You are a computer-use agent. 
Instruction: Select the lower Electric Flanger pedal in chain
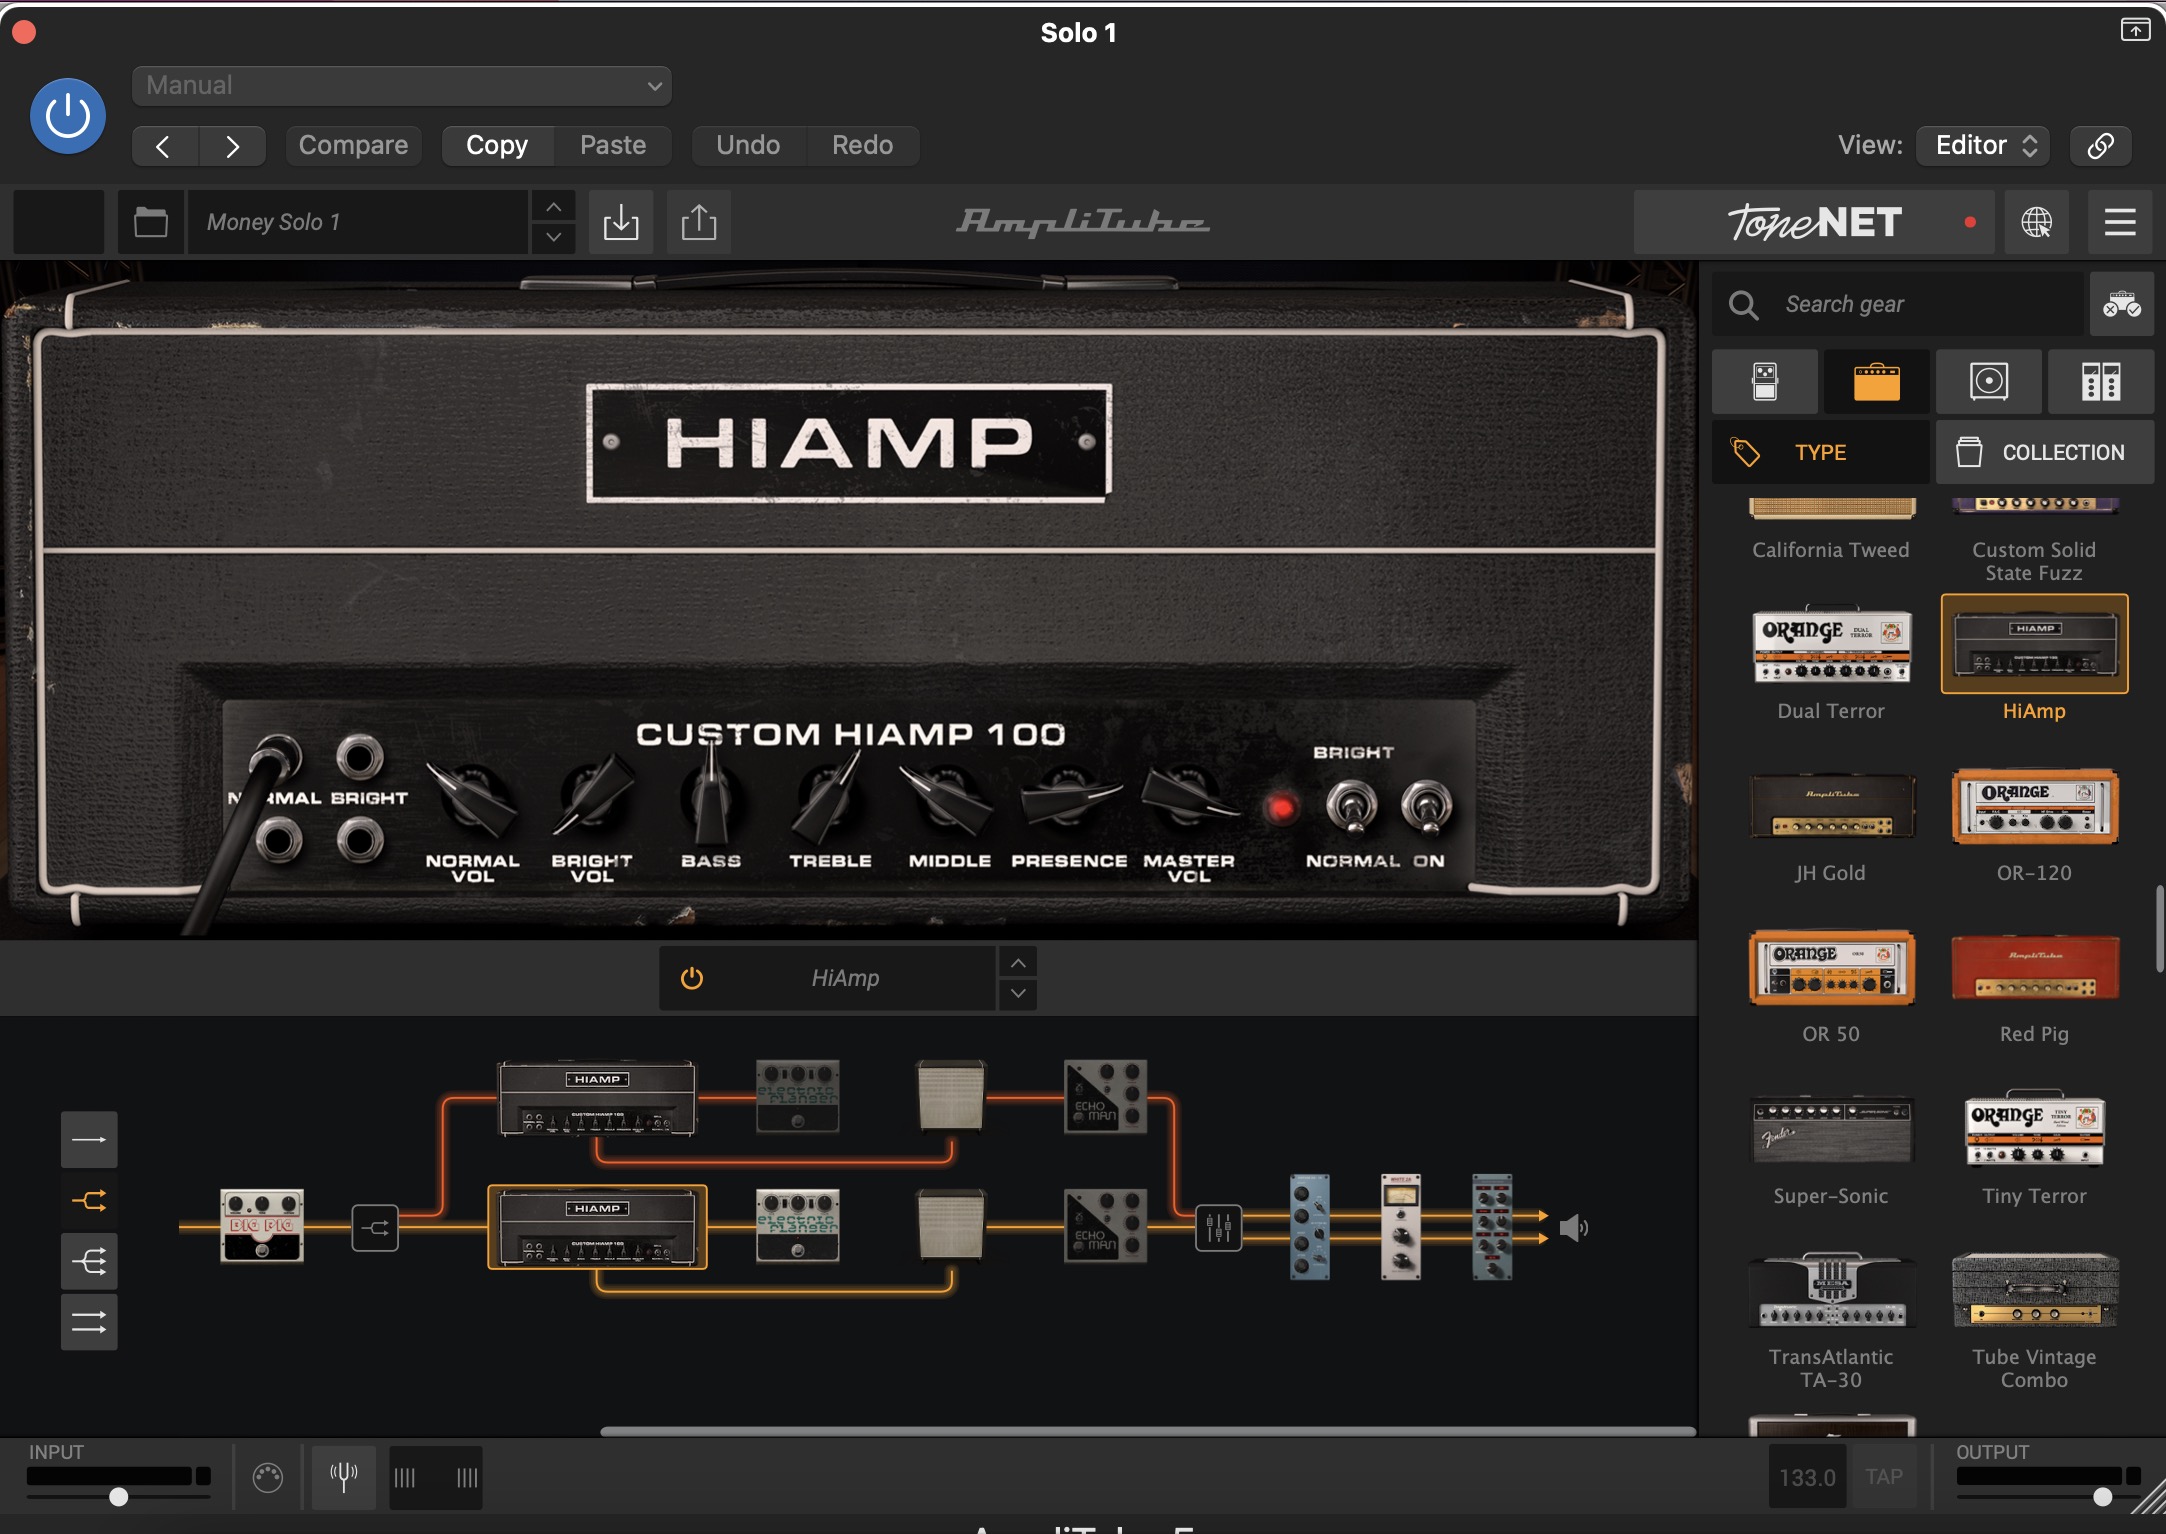click(x=797, y=1227)
